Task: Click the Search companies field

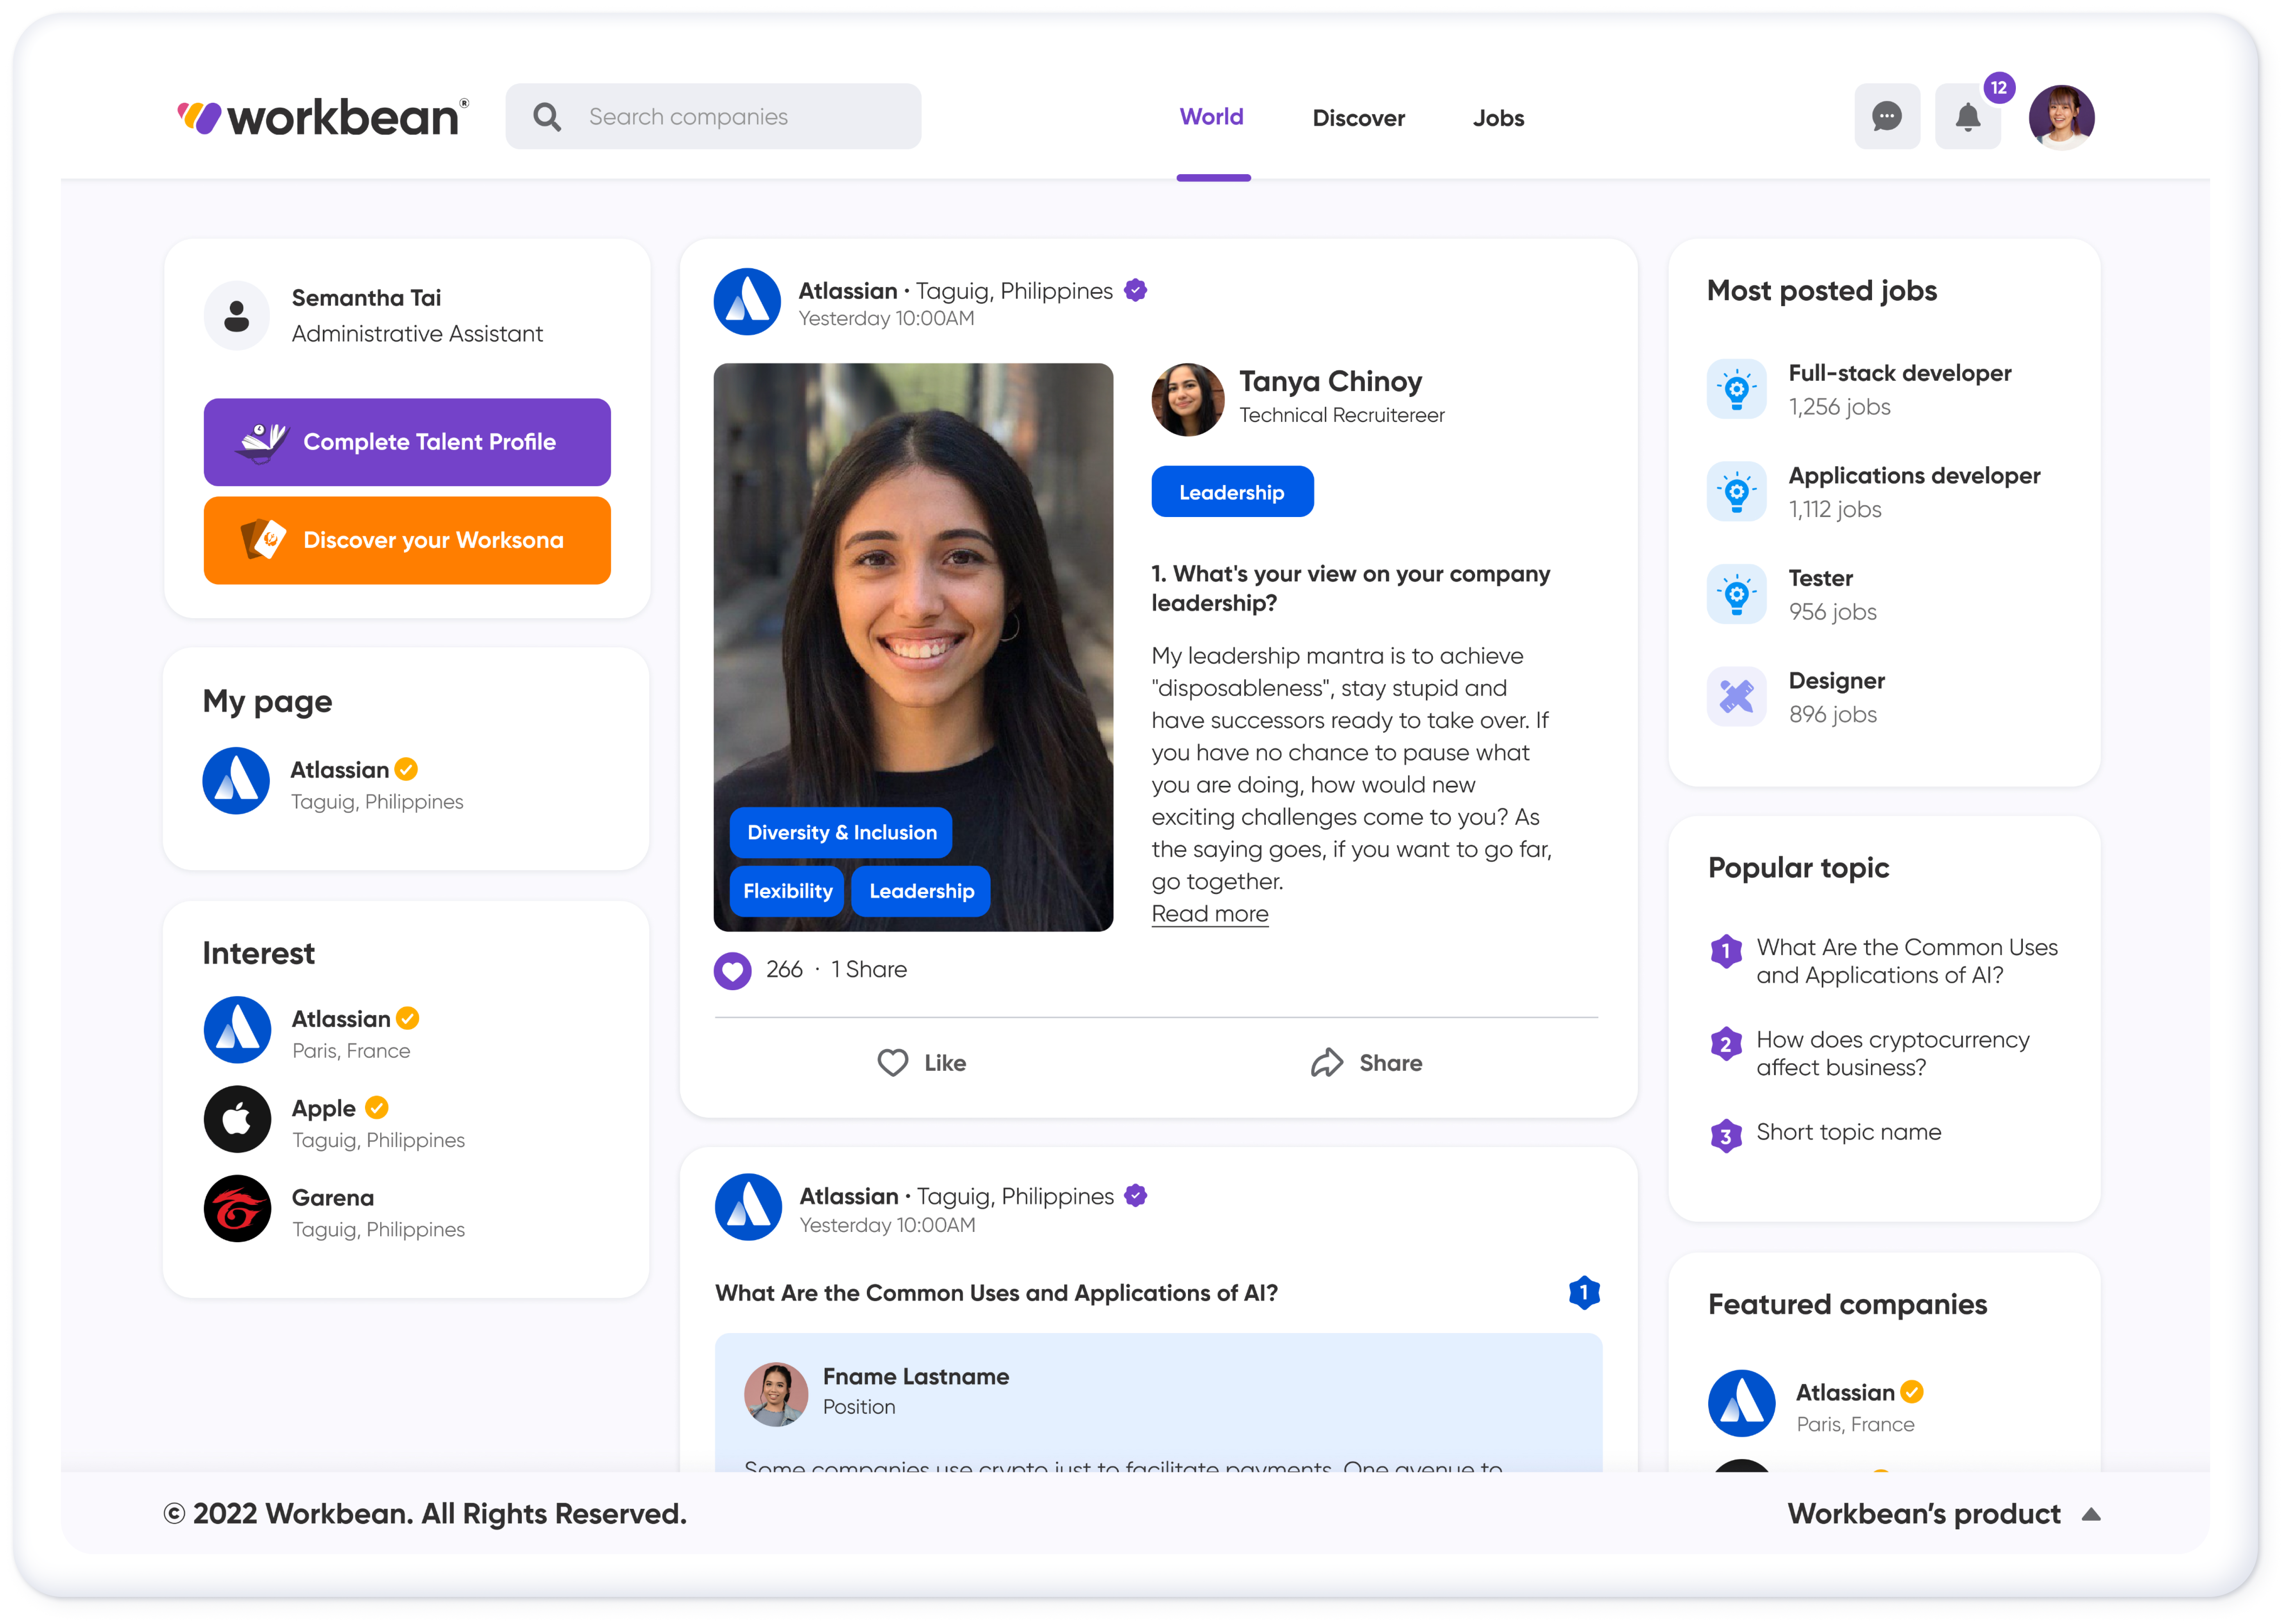Action: [713, 117]
